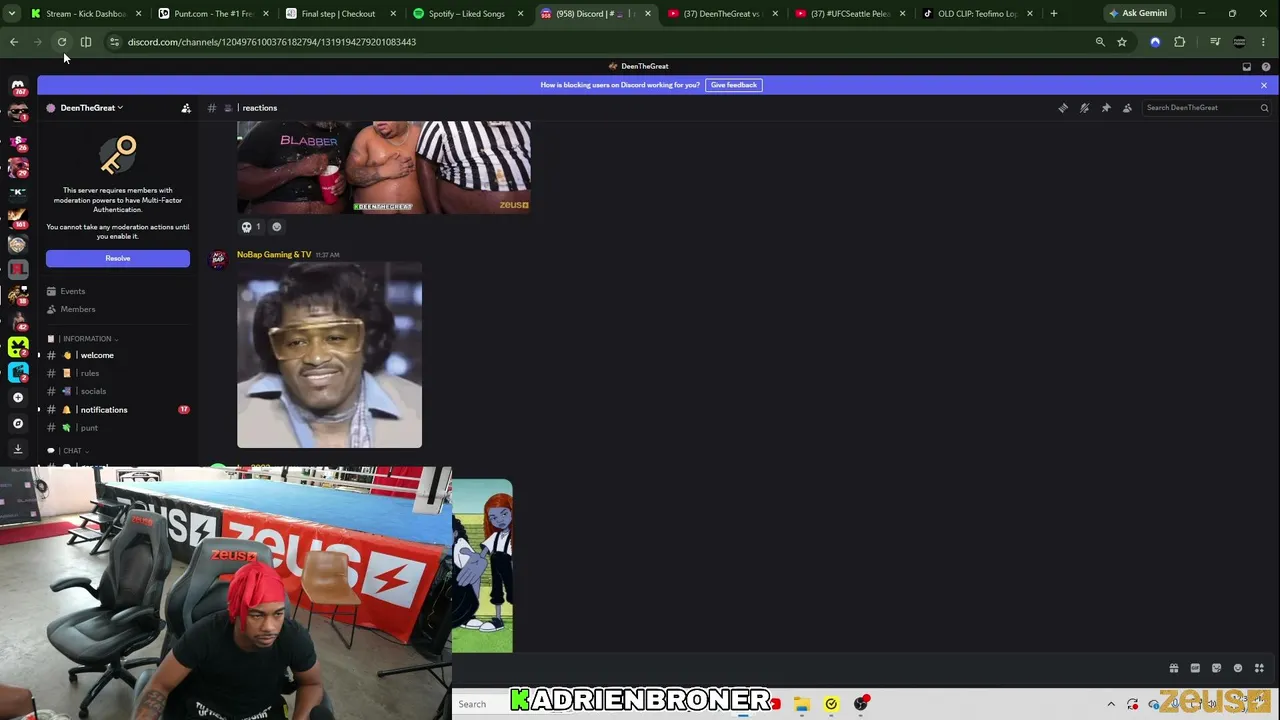Open the Events item in sidebar

tap(118, 291)
